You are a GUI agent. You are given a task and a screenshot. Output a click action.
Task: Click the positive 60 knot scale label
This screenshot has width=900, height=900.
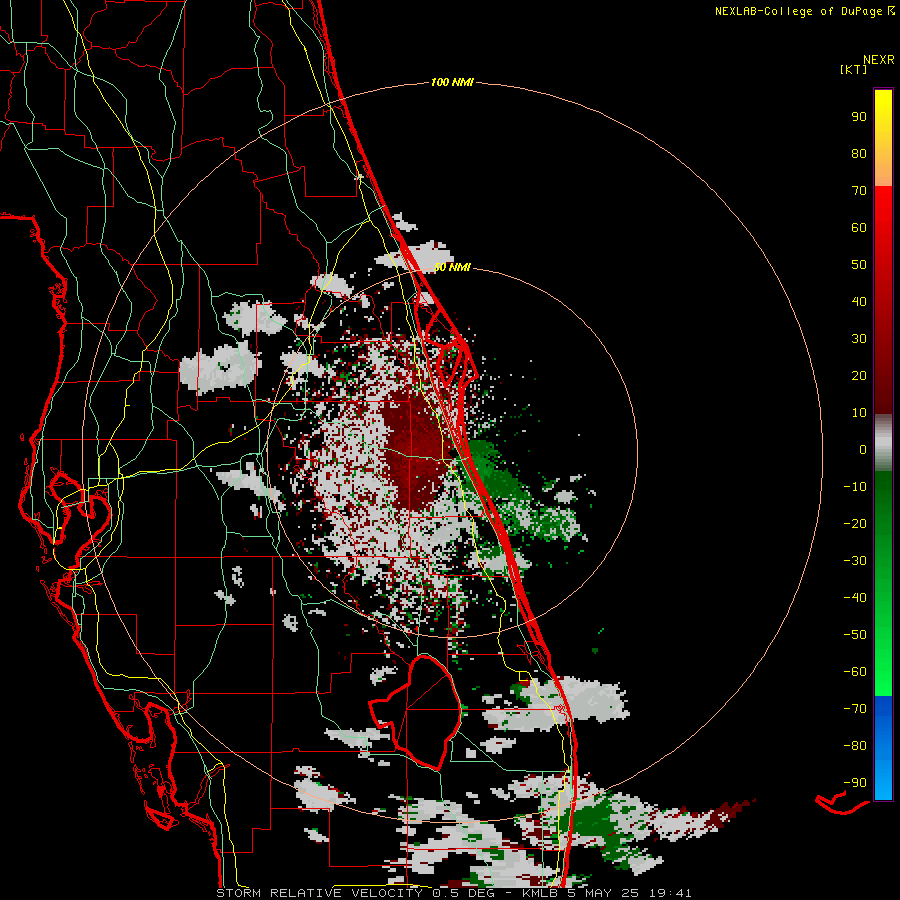point(859,227)
